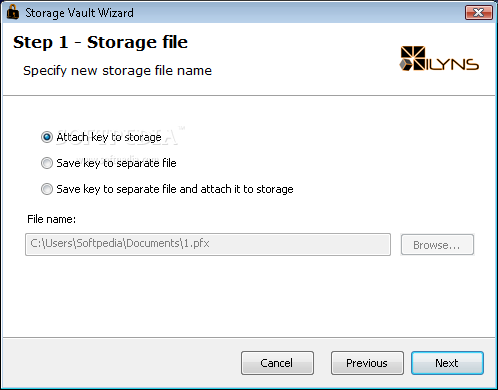Click the Storage Vault Wizard title text
The height and width of the screenshot is (390, 498).
tap(79, 13)
